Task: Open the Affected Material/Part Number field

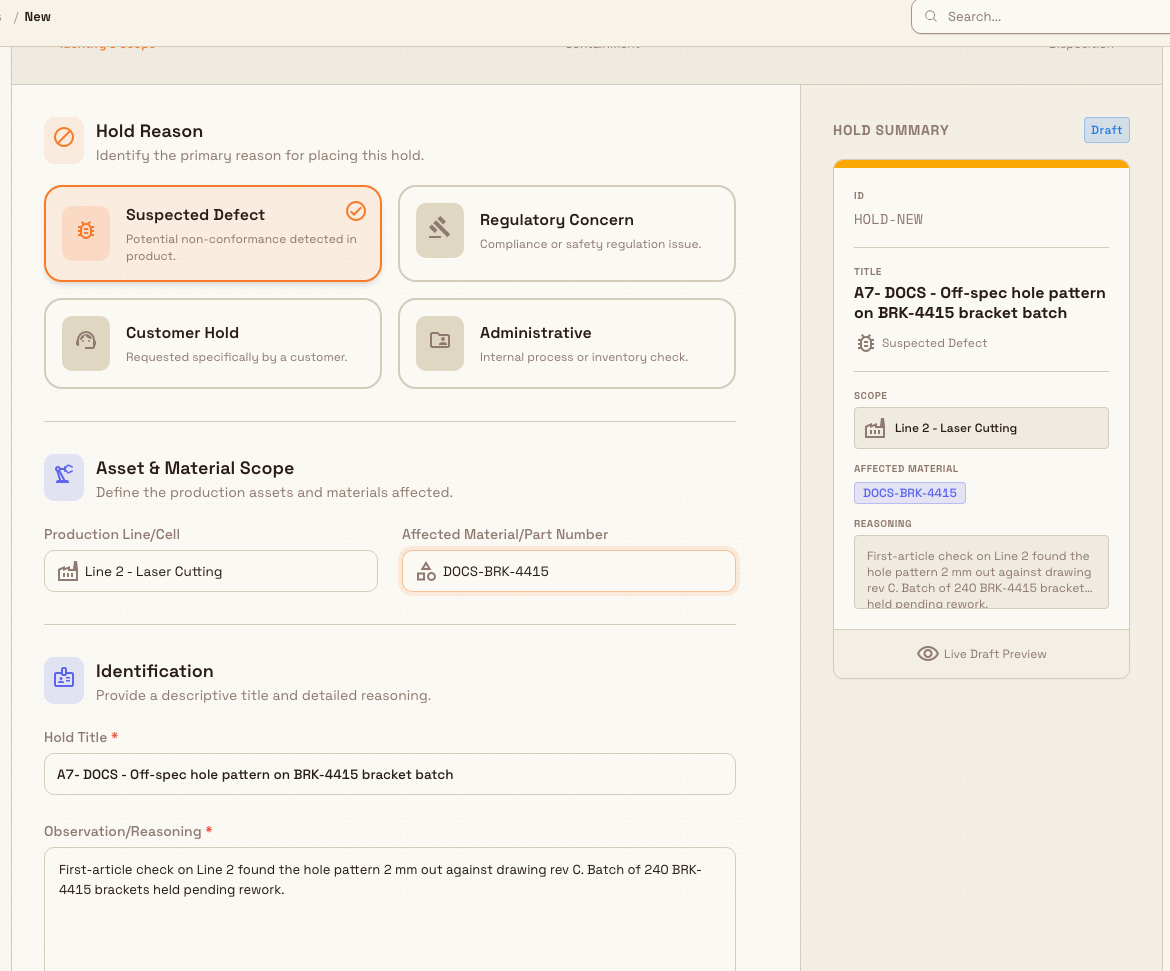Action: [x=569, y=571]
